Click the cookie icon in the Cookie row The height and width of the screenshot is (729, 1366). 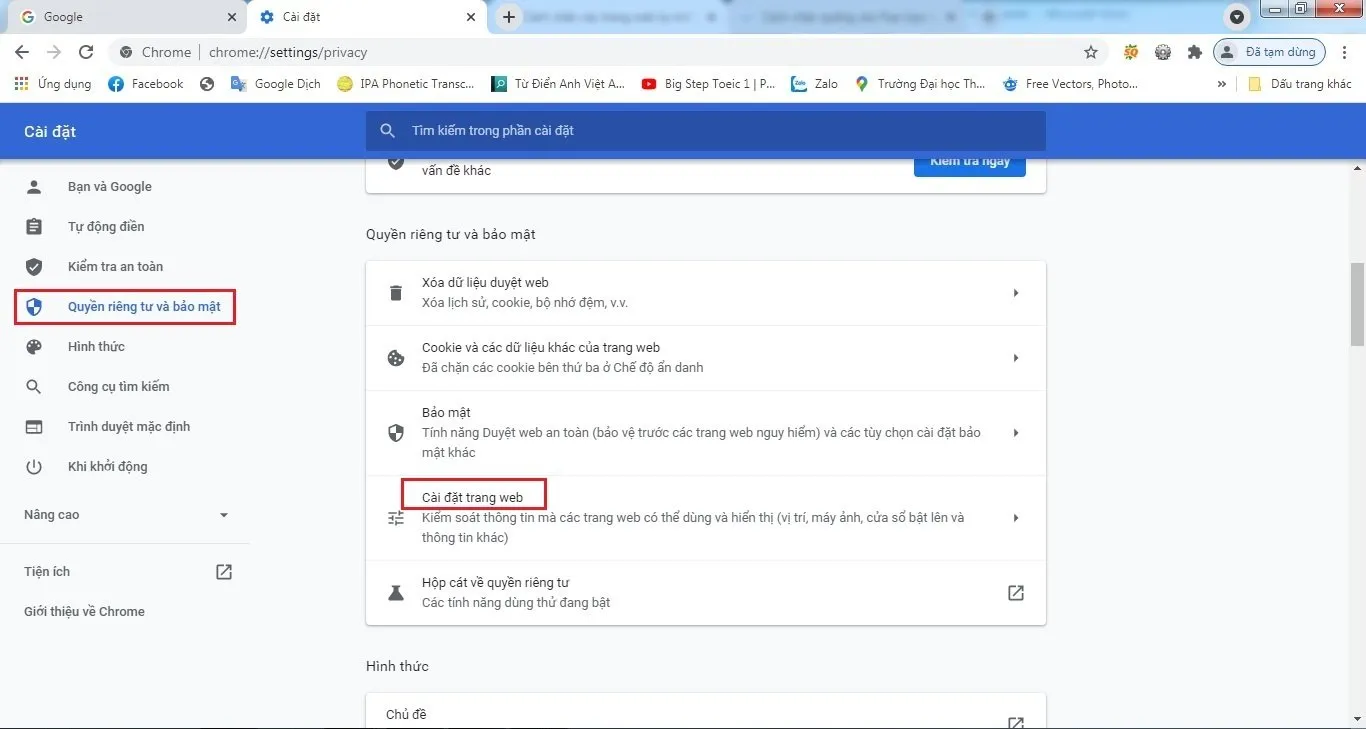coord(396,358)
